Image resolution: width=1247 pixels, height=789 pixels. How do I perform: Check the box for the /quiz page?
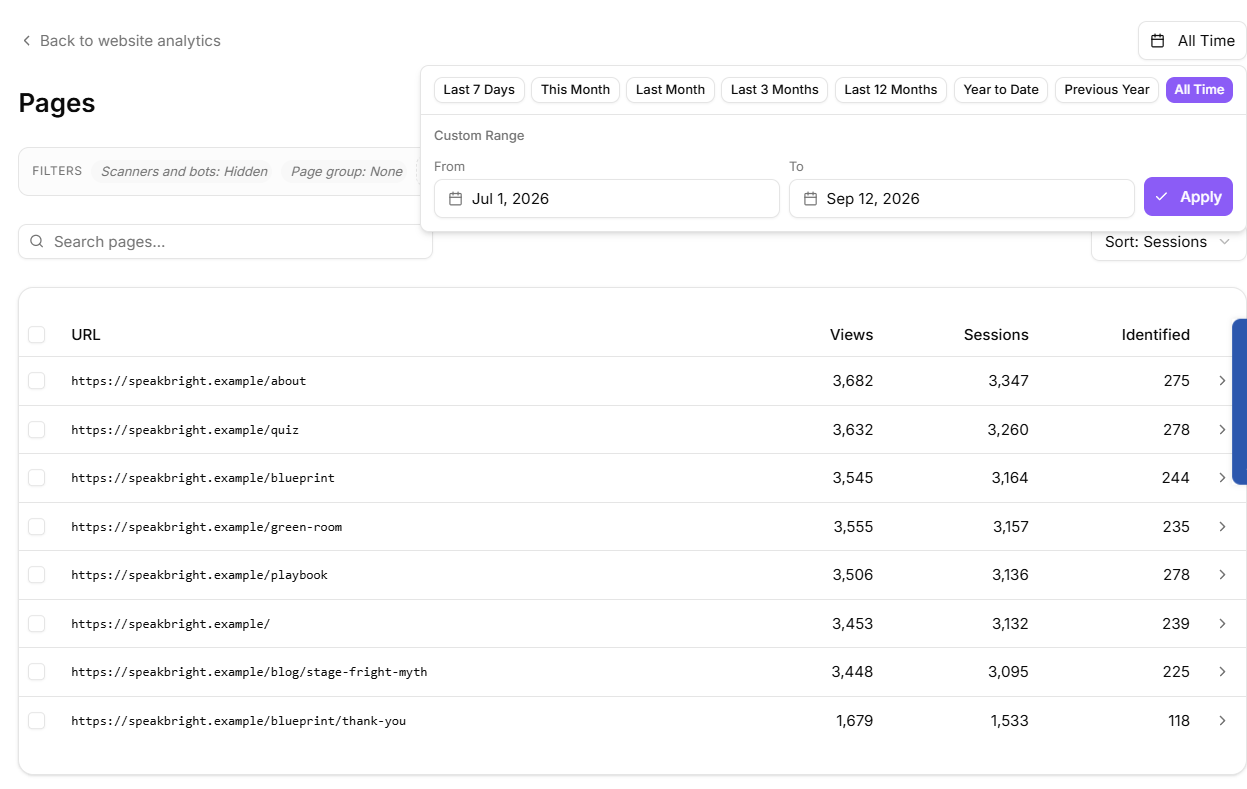click(37, 430)
